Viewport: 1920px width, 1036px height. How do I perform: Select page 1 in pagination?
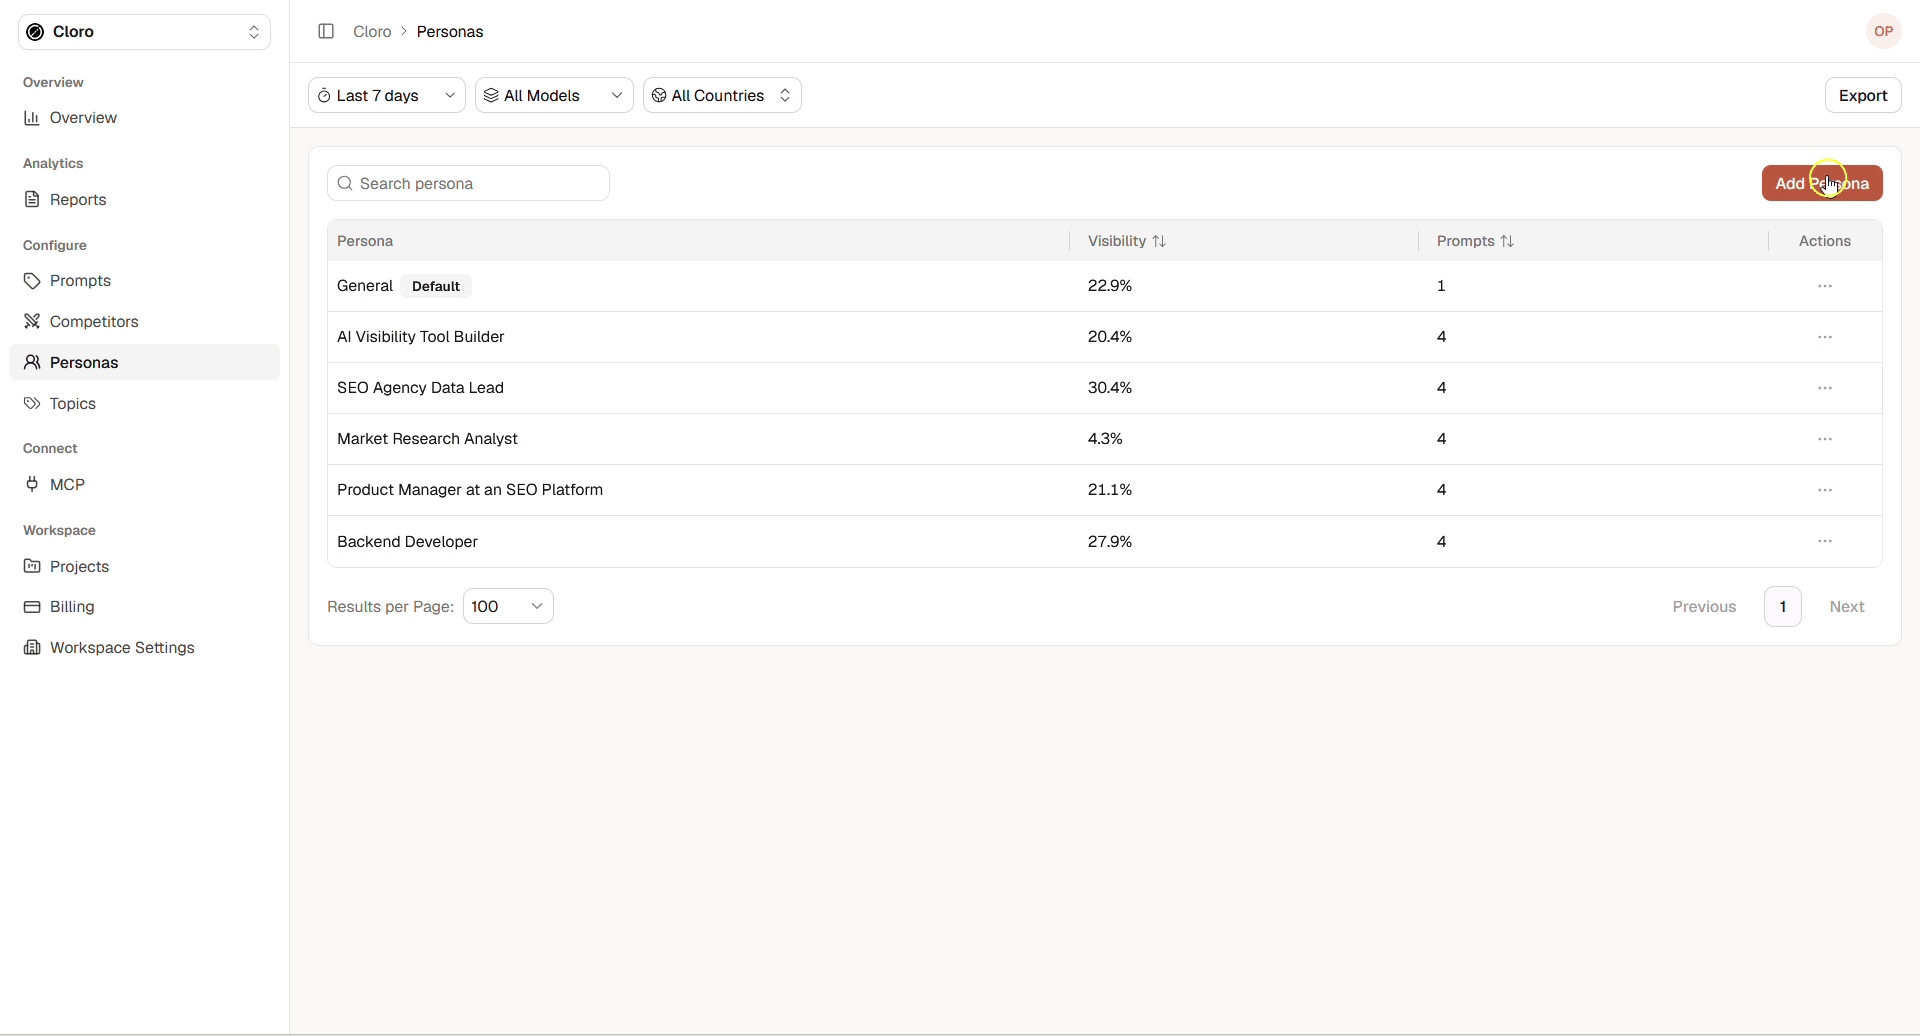coord(1783,607)
